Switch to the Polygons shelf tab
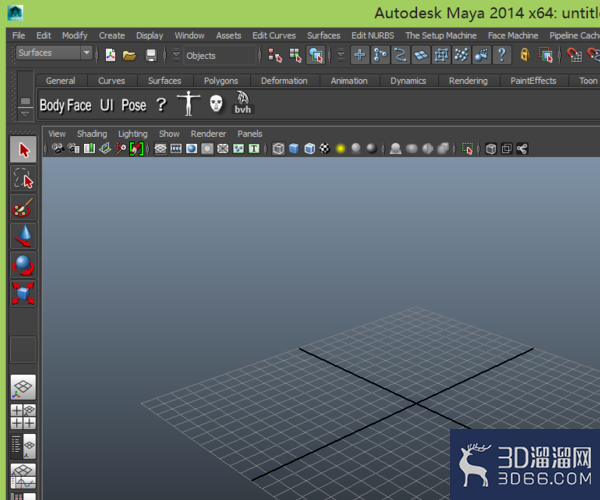Image resolution: width=600 pixels, height=500 pixels. click(221, 81)
